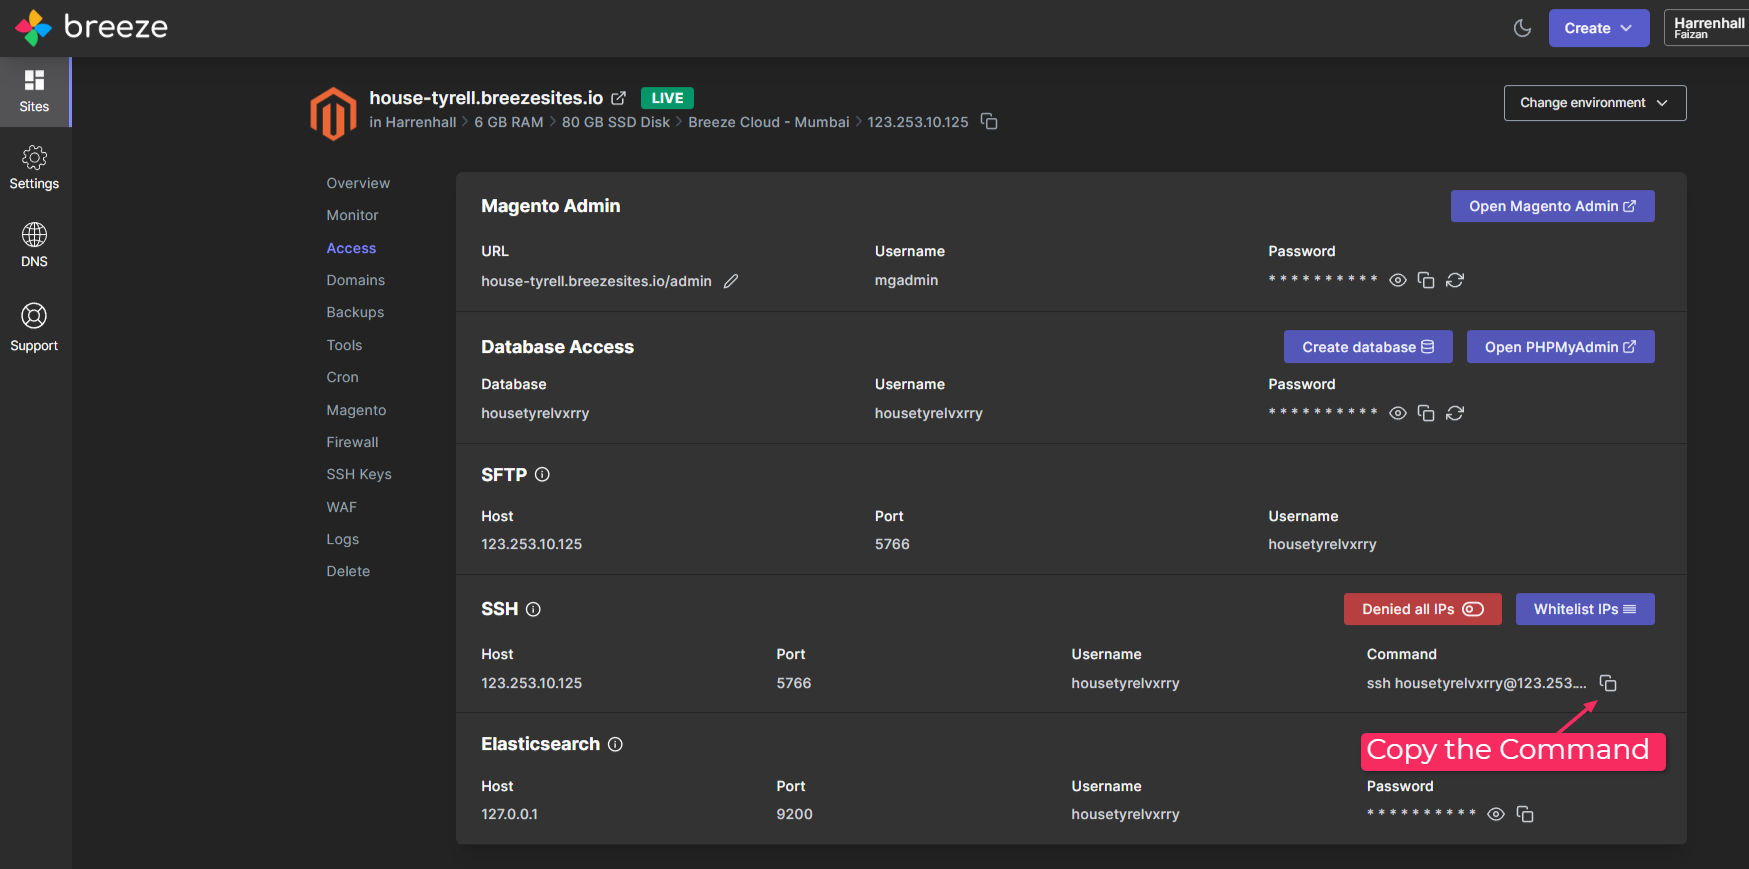Regenerate the Database Access password
Viewport: 1749px width, 869px height.
[x=1455, y=413]
